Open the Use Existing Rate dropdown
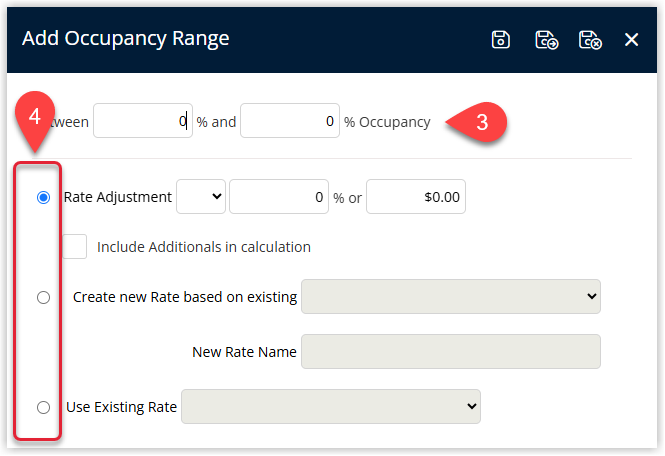The height and width of the screenshot is (456, 665). coord(331,406)
